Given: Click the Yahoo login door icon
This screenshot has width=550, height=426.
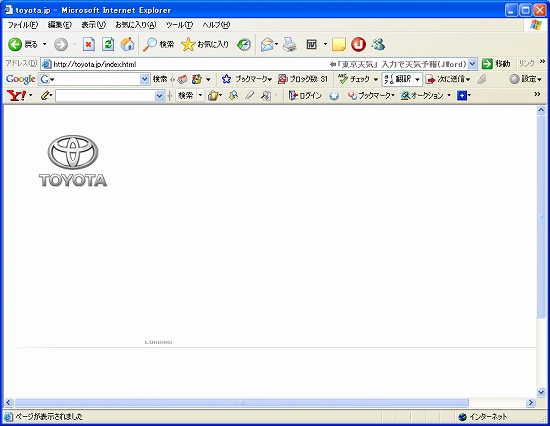Looking at the screenshot, I should [x=293, y=95].
